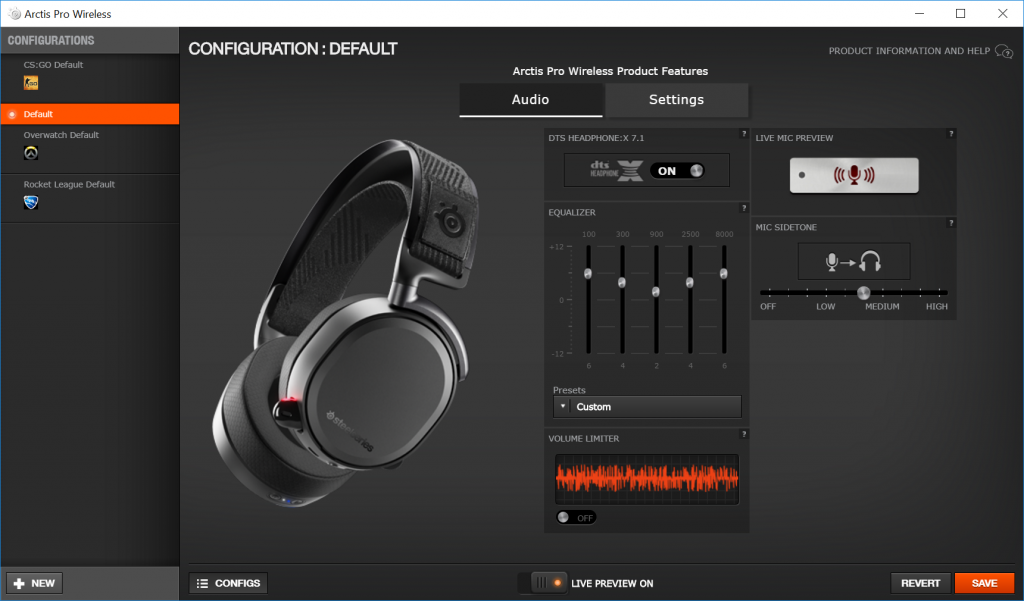The width and height of the screenshot is (1024, 601).
Task: Switch to the Settings tab
Action: pyautogui.click(x=677, y=100)
